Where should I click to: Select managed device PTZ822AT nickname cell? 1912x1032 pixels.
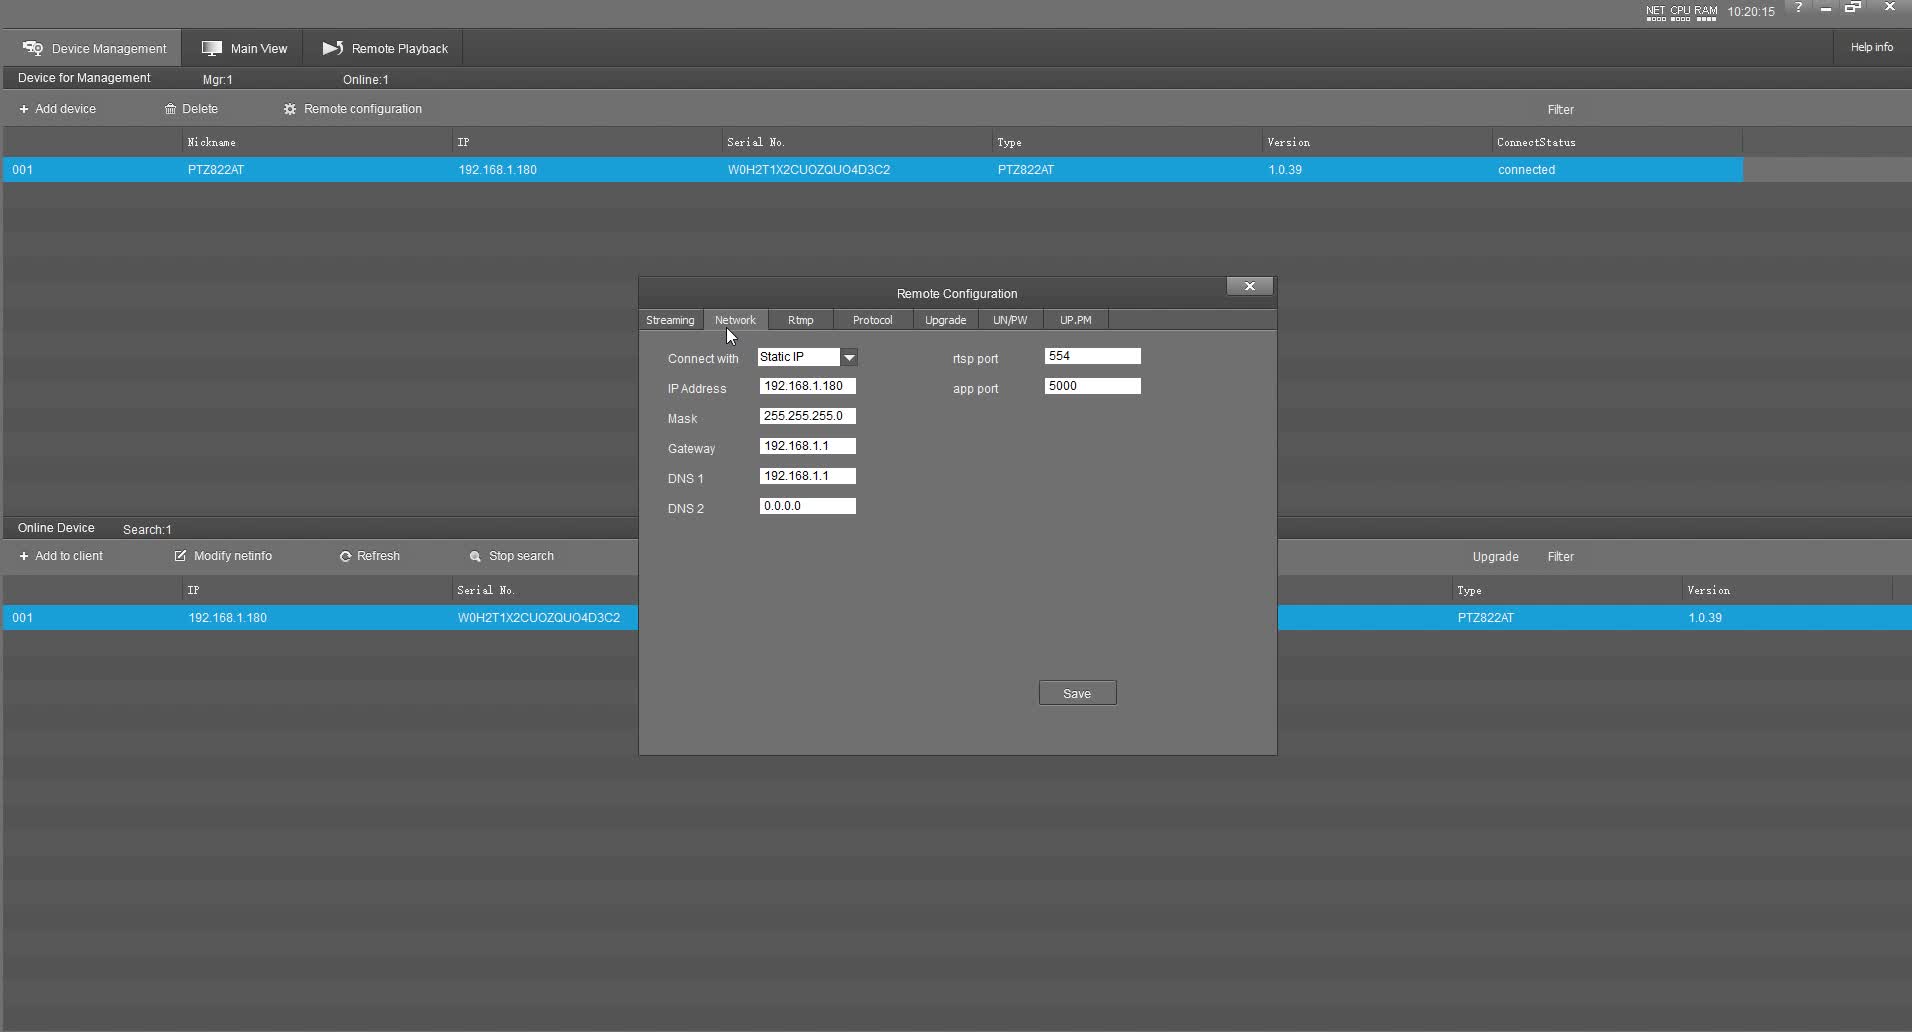coord(216,170)
